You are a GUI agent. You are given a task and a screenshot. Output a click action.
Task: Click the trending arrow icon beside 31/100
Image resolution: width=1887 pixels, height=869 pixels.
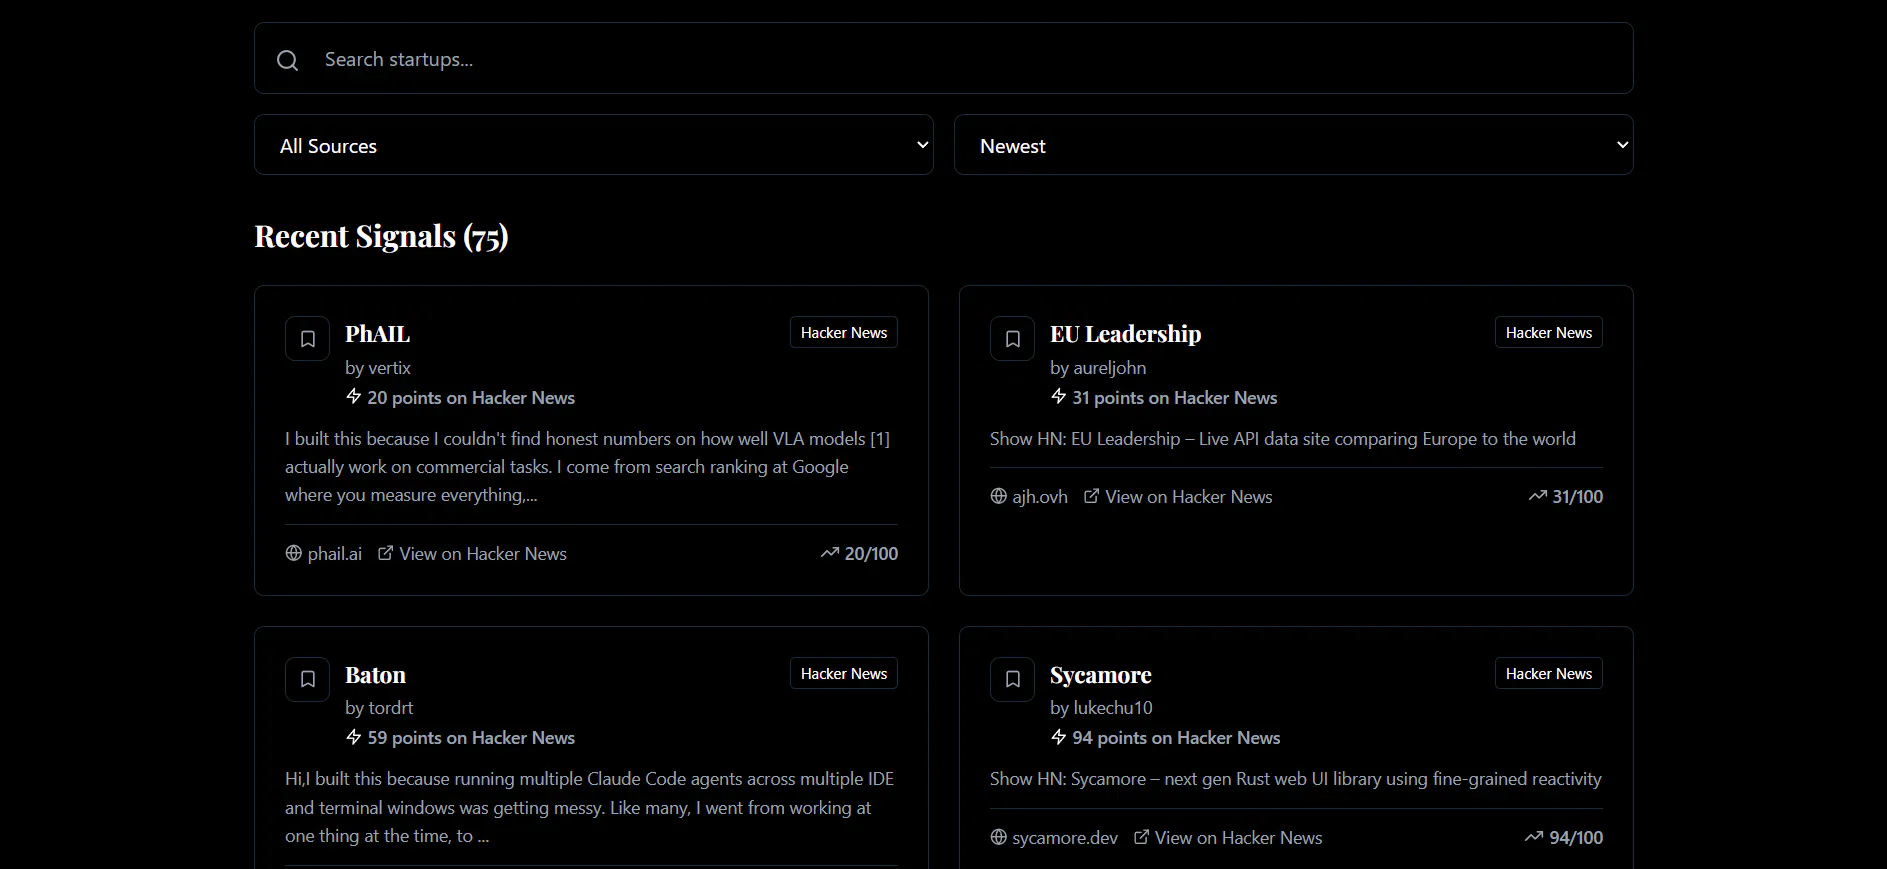coord(1537,496)
